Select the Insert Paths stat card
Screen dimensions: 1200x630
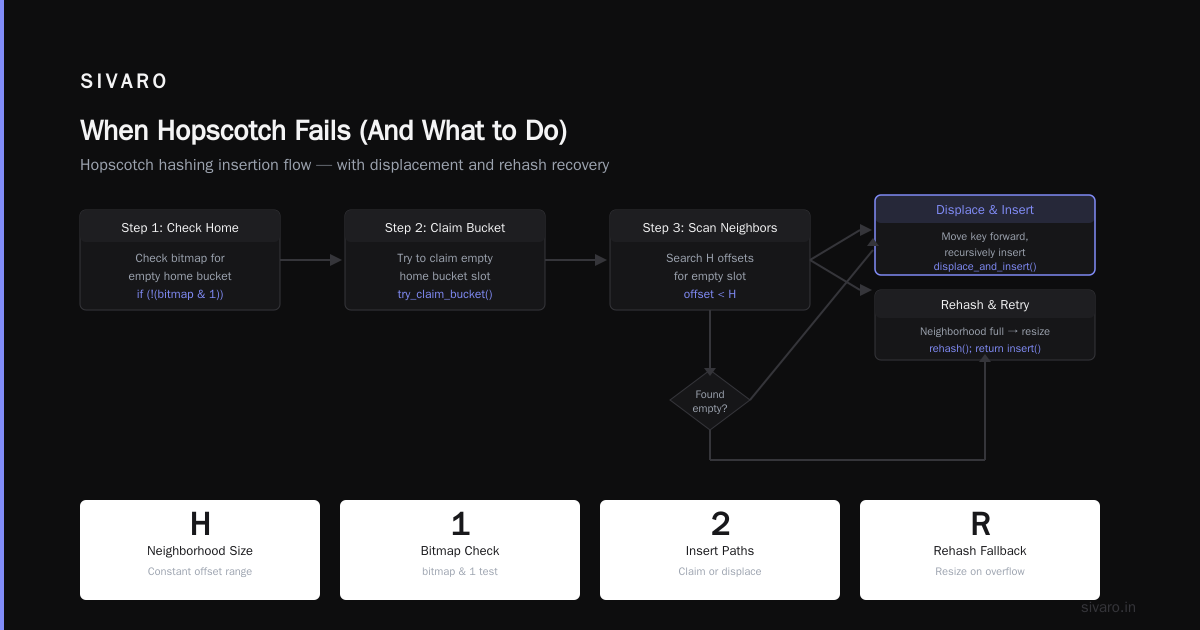720,550
